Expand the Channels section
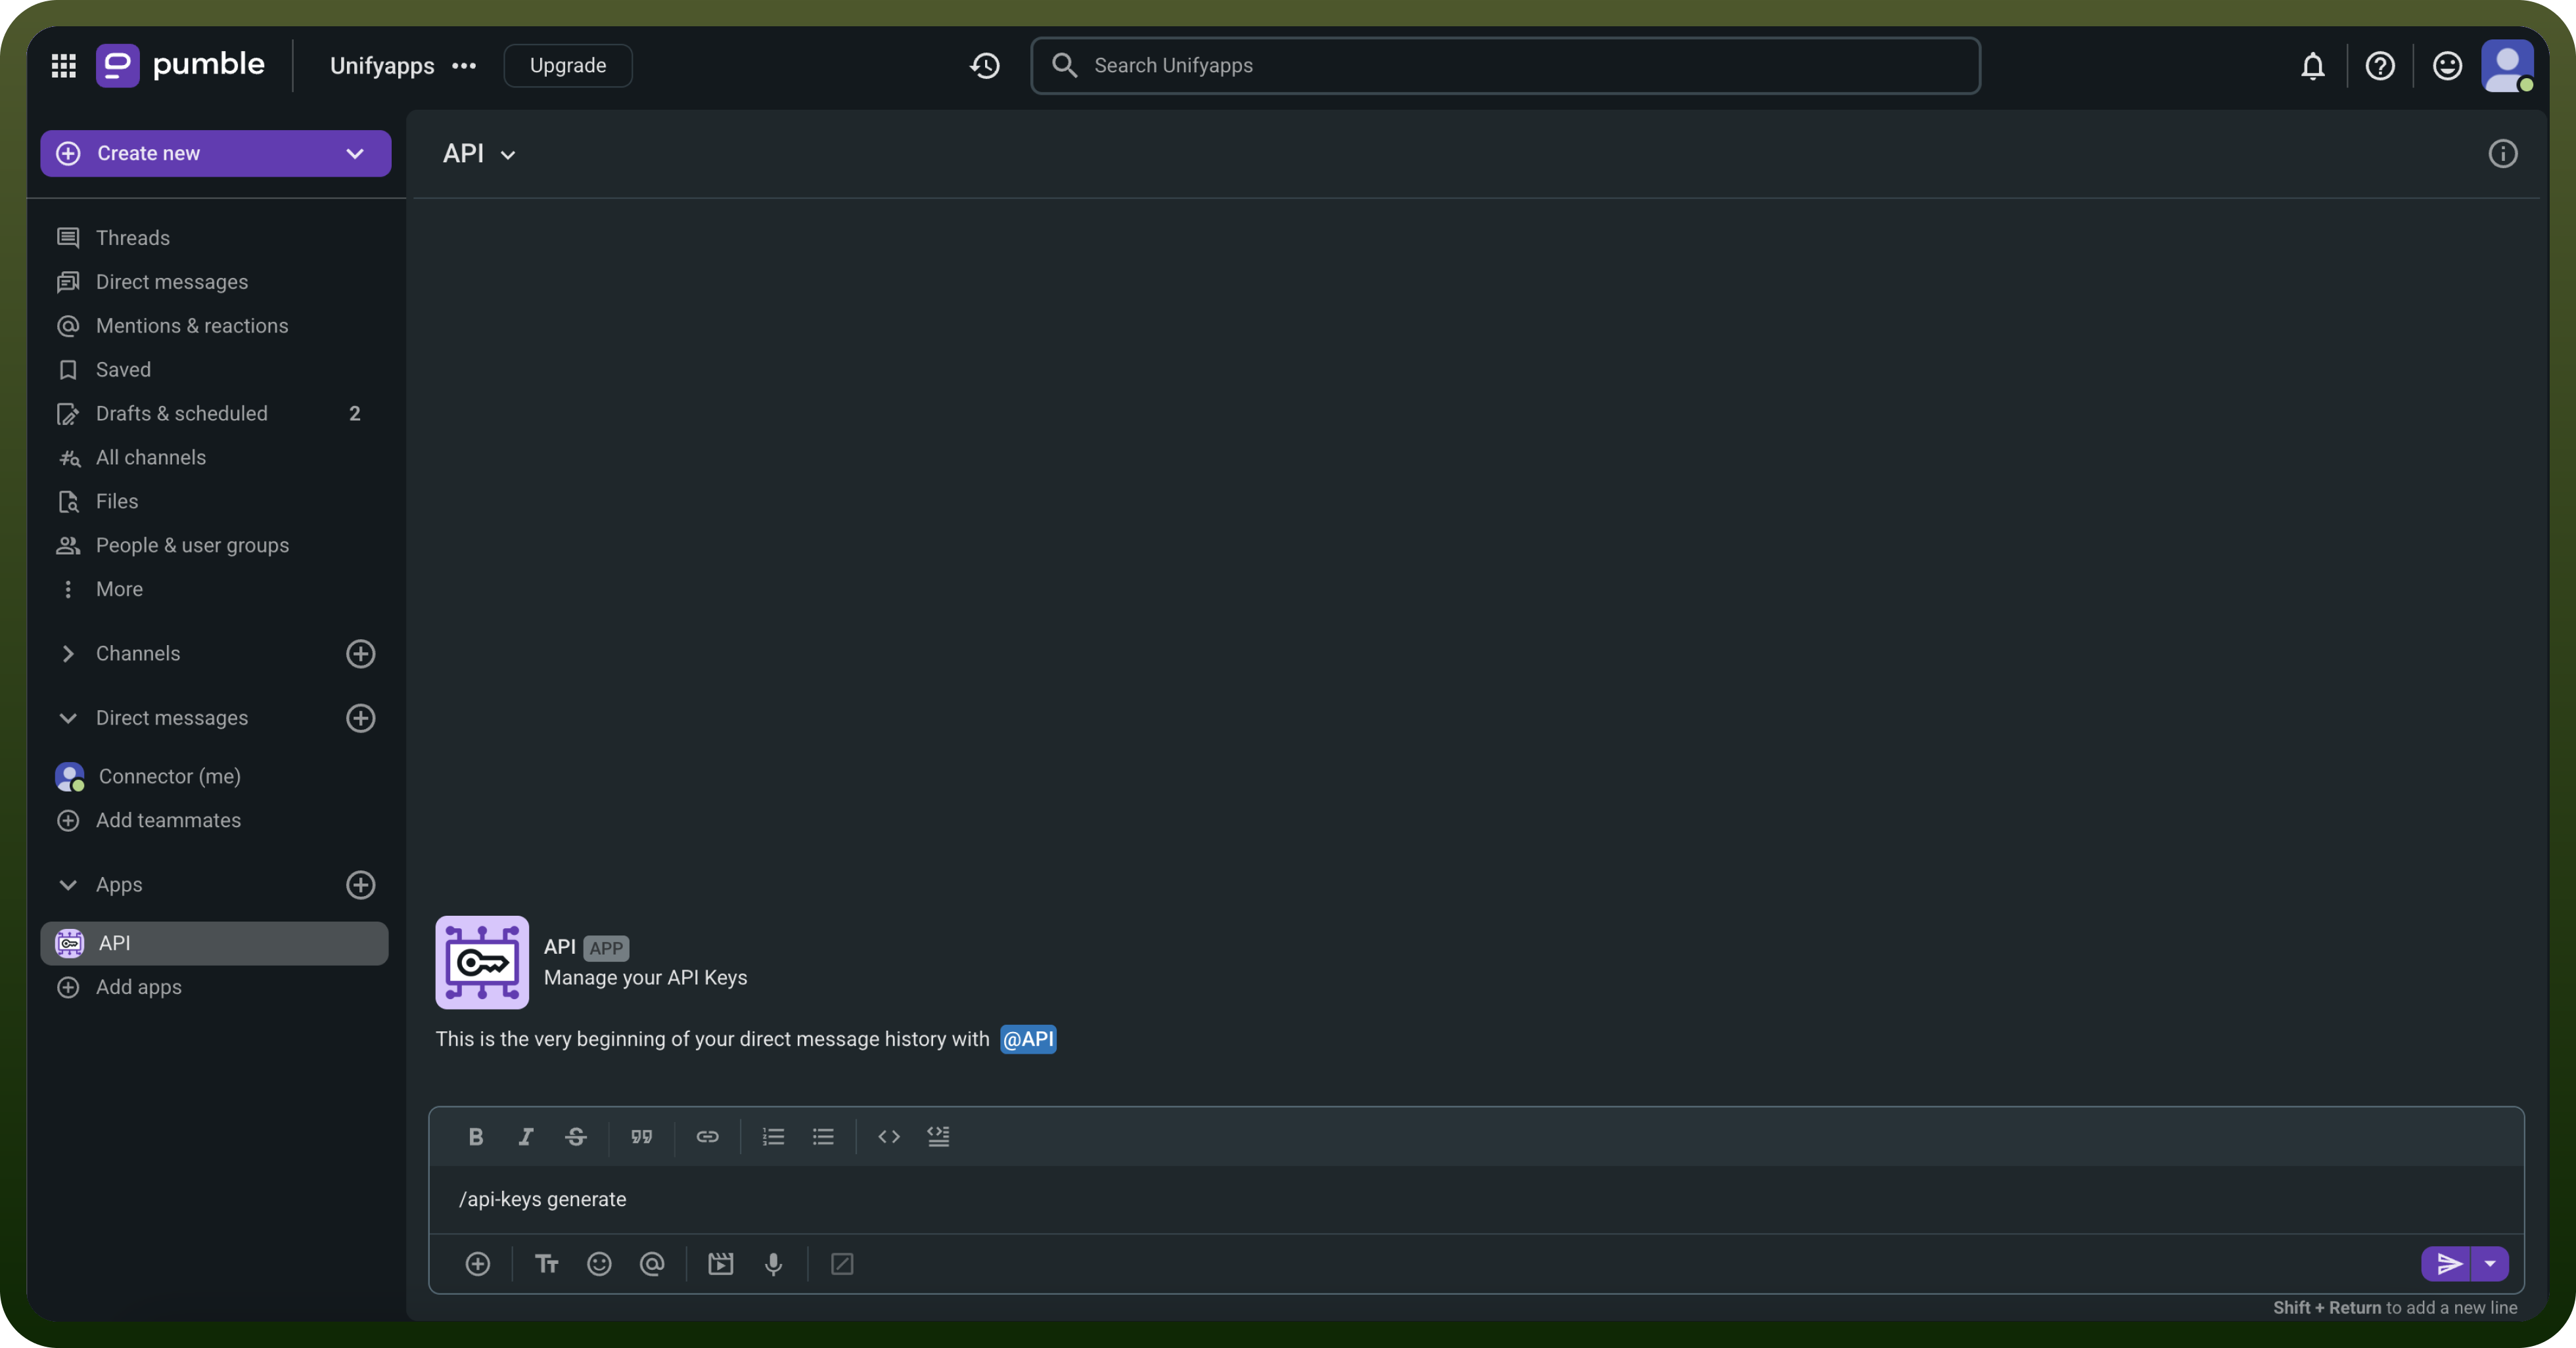This screenshot has height=1348, width=2576. point(68,654)
